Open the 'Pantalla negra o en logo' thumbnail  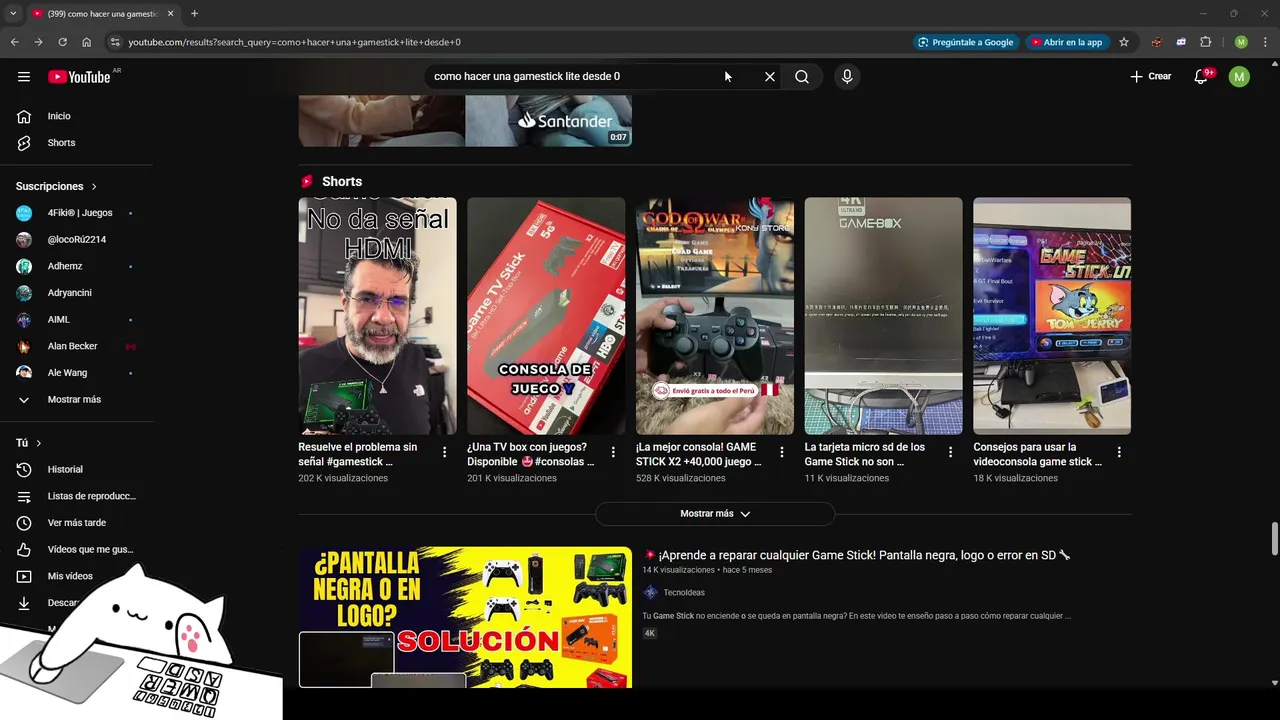(x=465, y=617)
